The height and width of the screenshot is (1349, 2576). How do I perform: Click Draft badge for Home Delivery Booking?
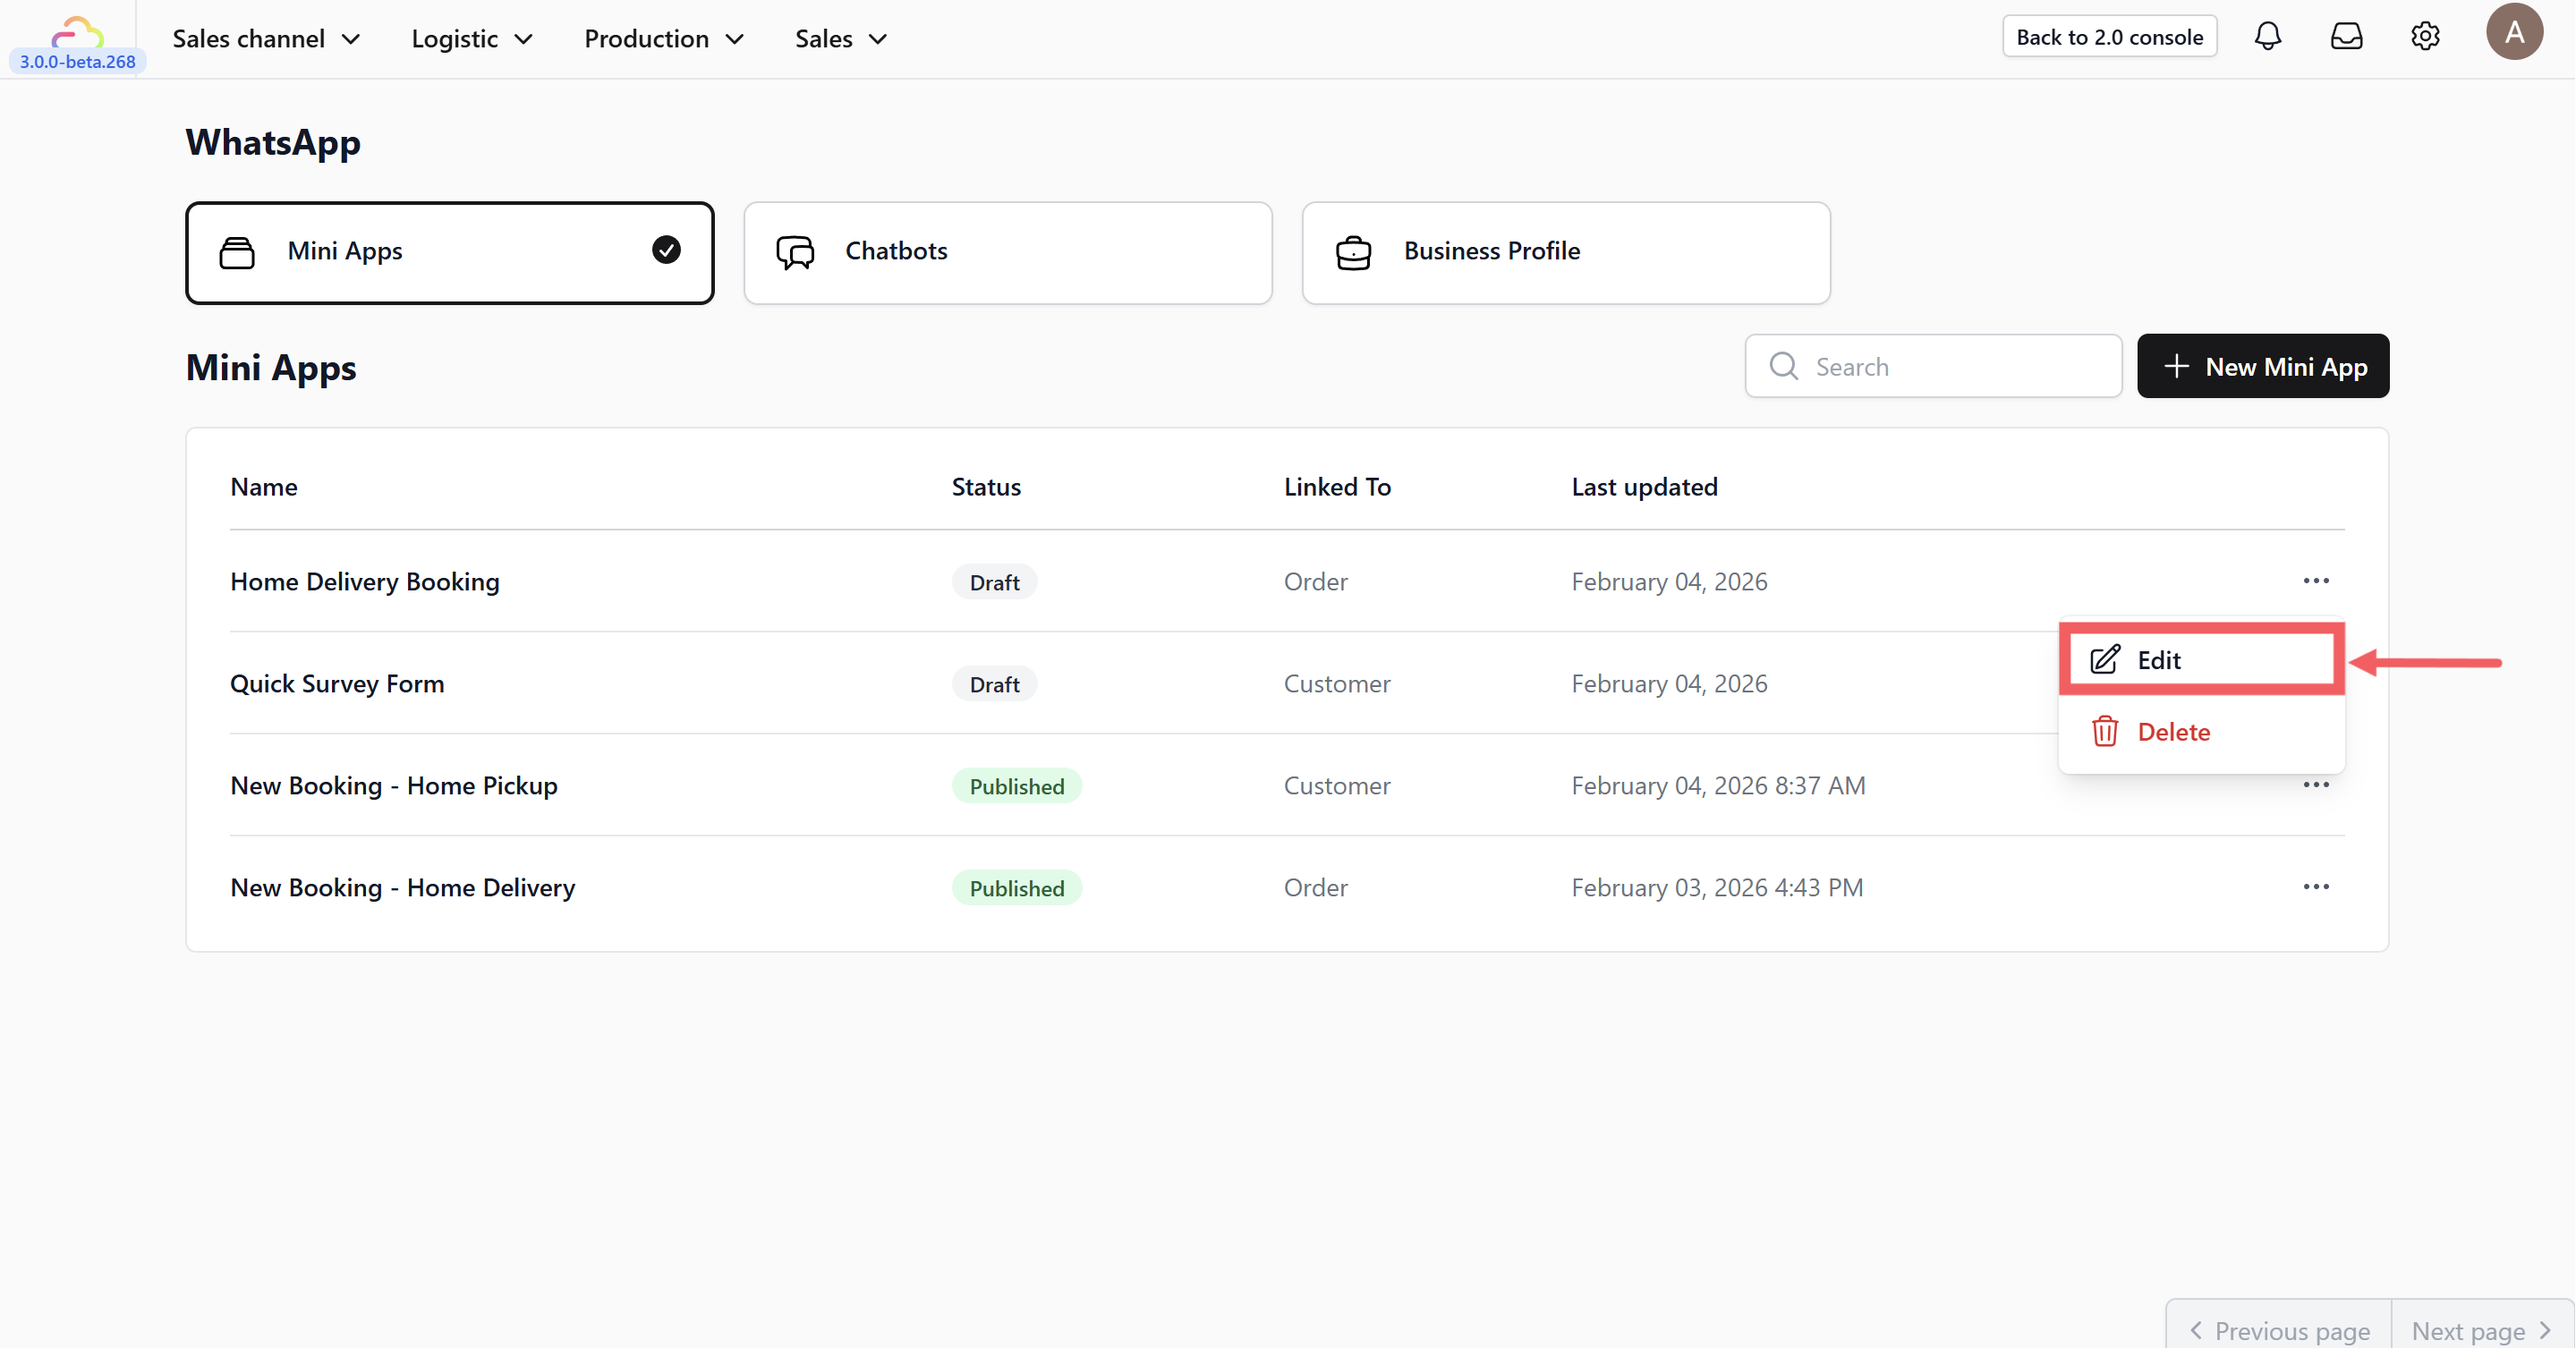993,582
